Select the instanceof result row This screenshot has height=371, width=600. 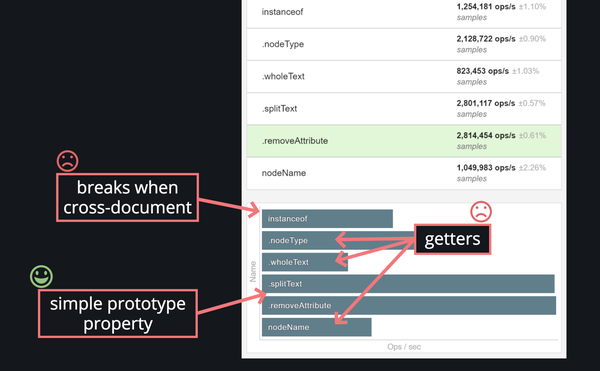pos(404,13)
